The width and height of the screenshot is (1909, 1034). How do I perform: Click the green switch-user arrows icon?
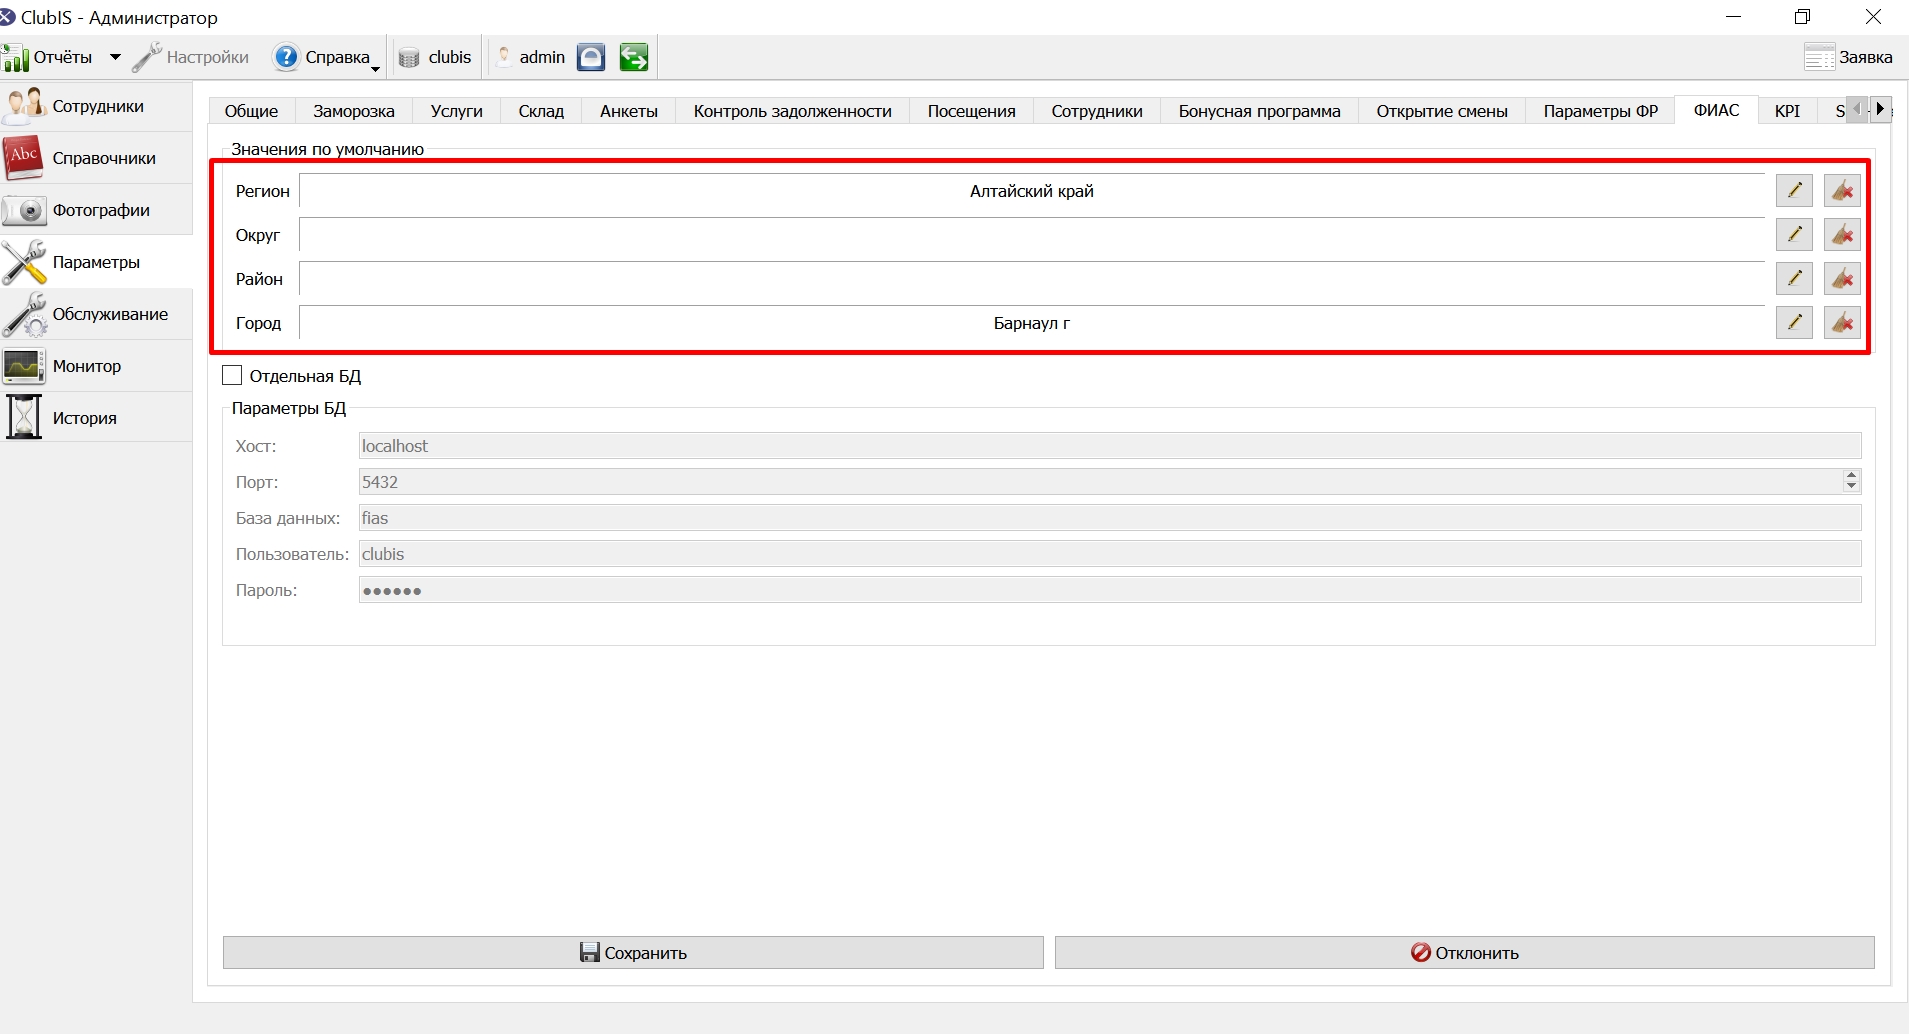pyautogui.click(x=633, y=58)
